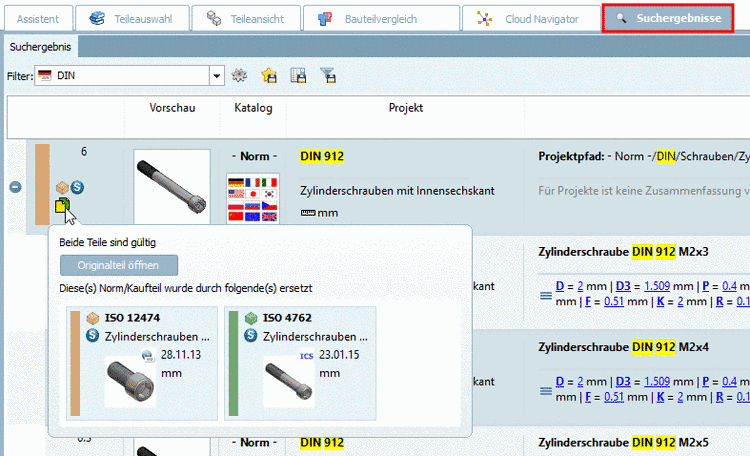Click the yellow-green replaced part icon
Image resolution: width=750 pixels, height=456 pixels.
pos(62,205)
